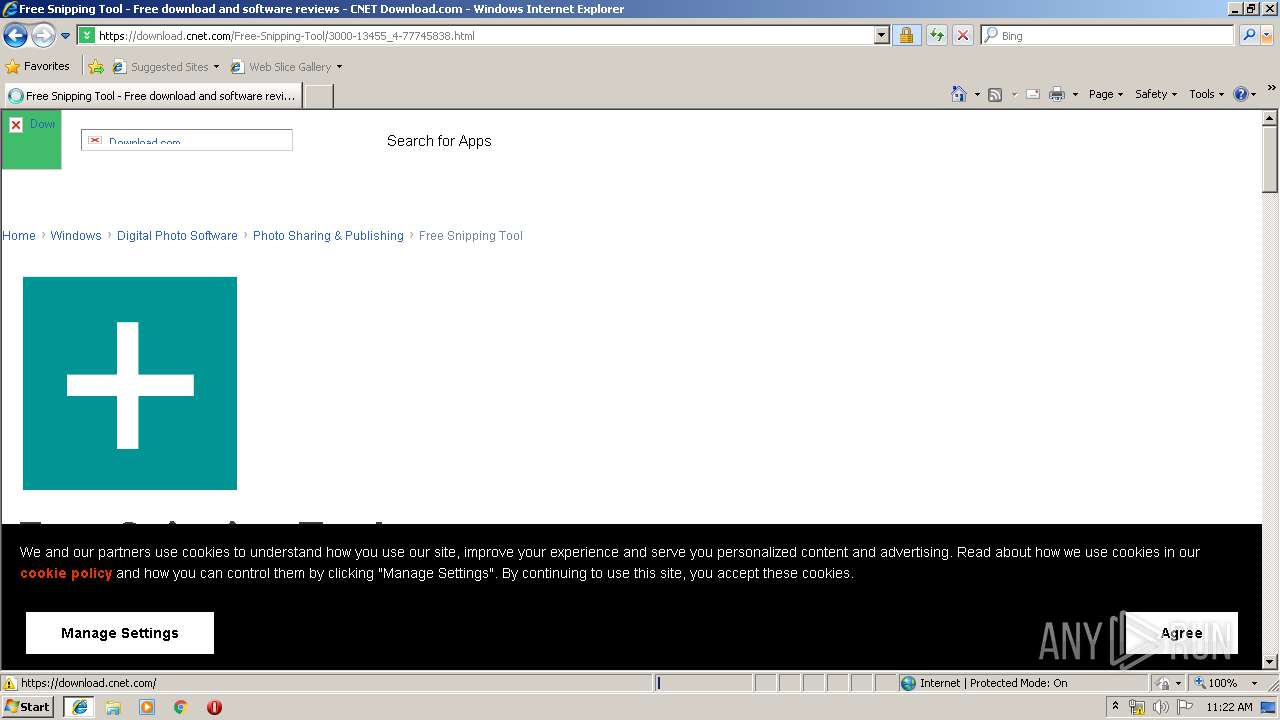Open the Favorites star button
The image size is (1280, 720).
38,67
